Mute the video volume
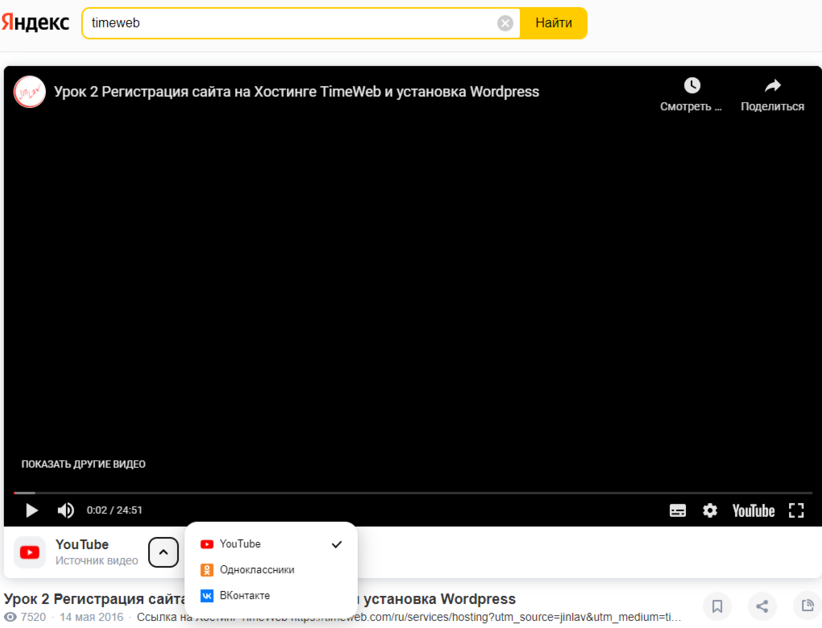This screenshot has width=822, height=628. click(x=66, y=510)
